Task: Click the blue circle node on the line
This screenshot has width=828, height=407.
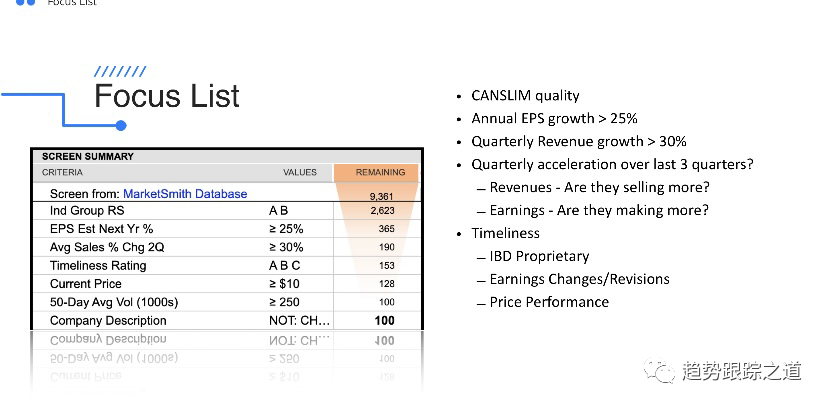Action: pos(121,125)
